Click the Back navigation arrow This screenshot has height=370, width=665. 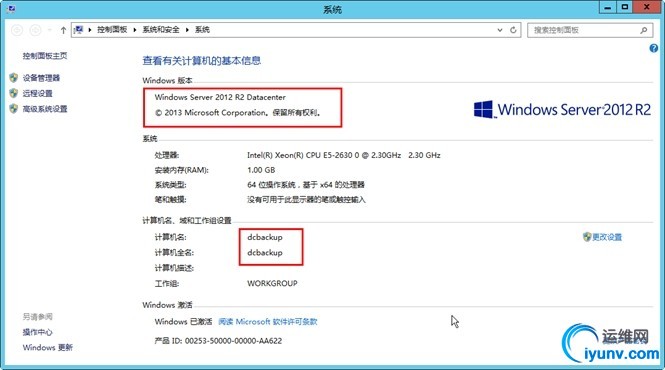click(17, 30)
